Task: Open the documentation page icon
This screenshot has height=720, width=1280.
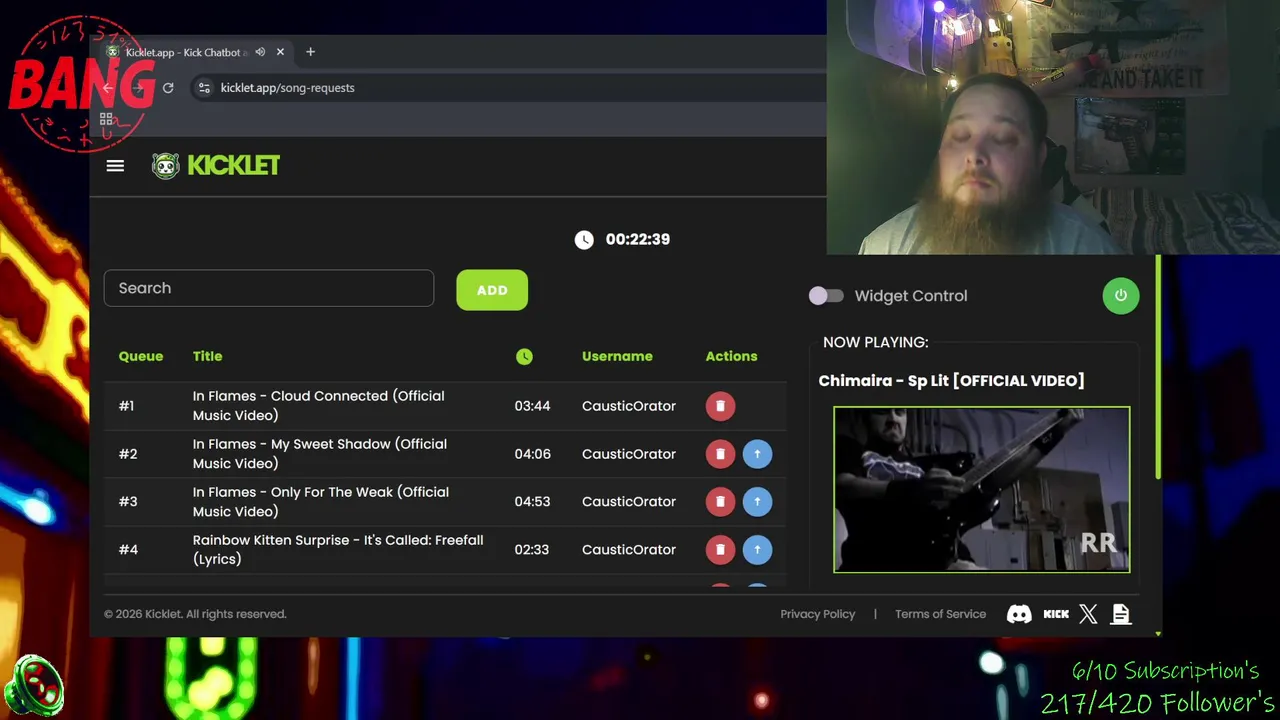Action: (1121, 614)
